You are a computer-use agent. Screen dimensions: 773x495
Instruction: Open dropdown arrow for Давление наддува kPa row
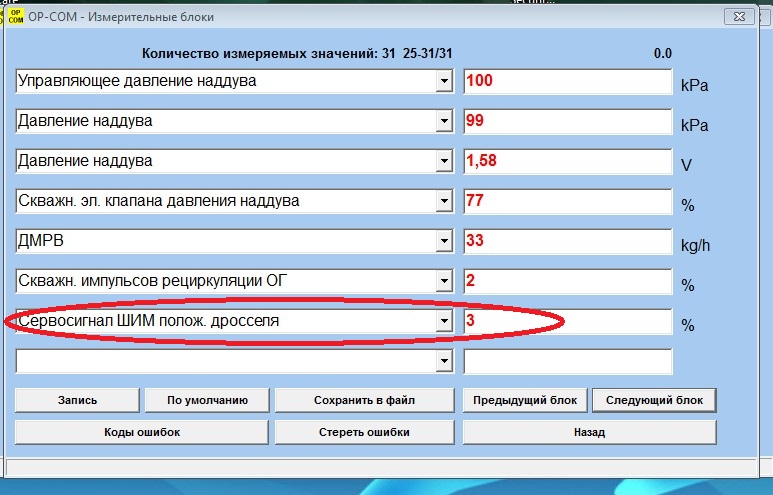tap(444, 121)
